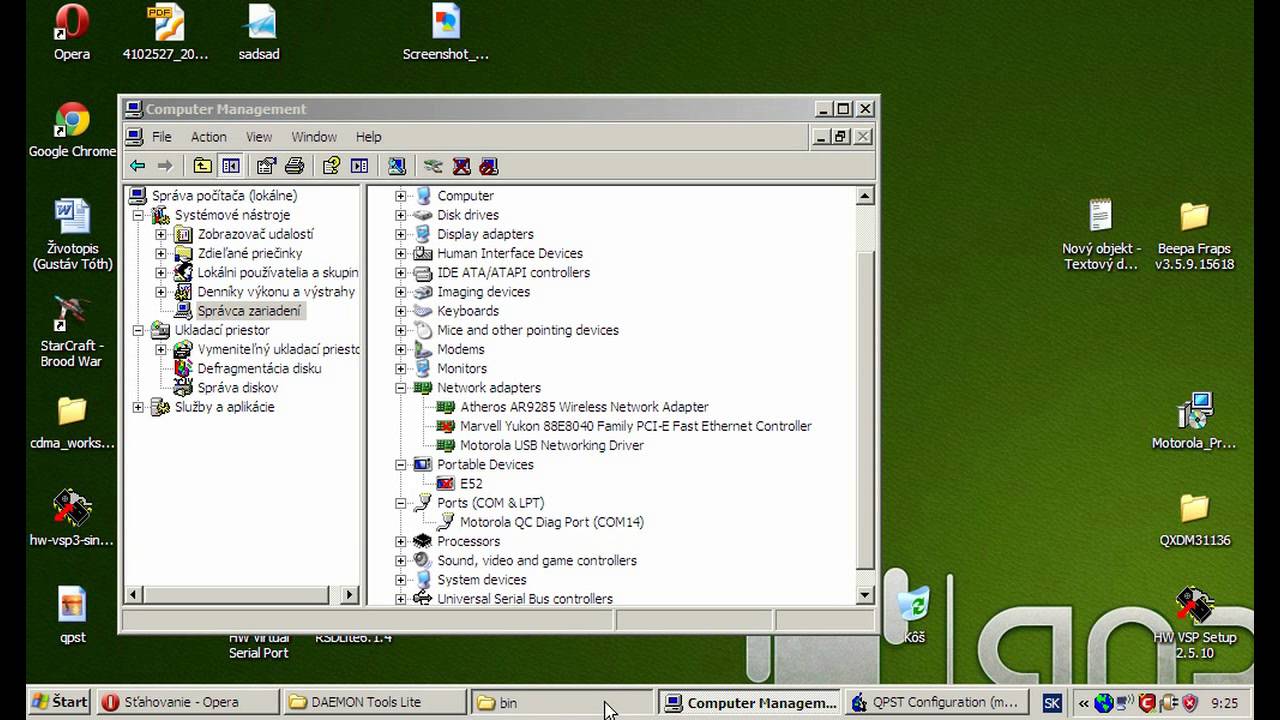Screen dimensions: 1280x720
Task: Open the Help menu
Action: [368, 137]
